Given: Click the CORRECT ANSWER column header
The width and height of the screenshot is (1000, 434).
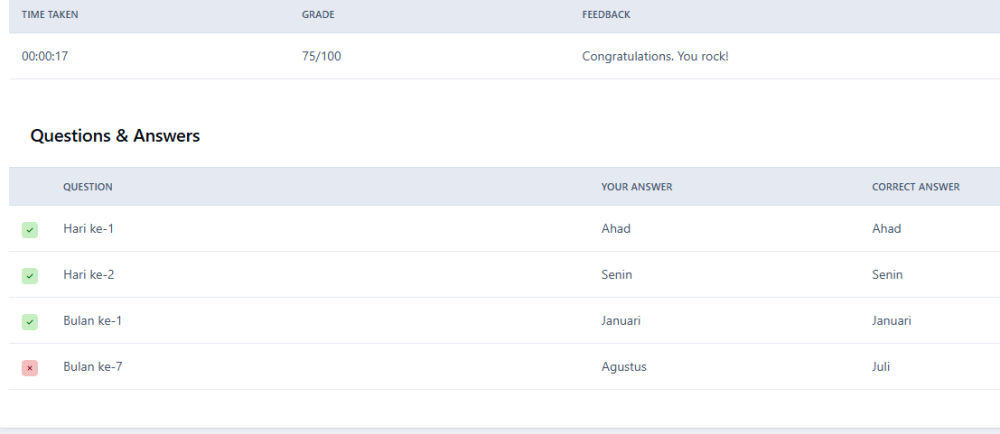Looking at the screenshot, I should tap(916, 187).
